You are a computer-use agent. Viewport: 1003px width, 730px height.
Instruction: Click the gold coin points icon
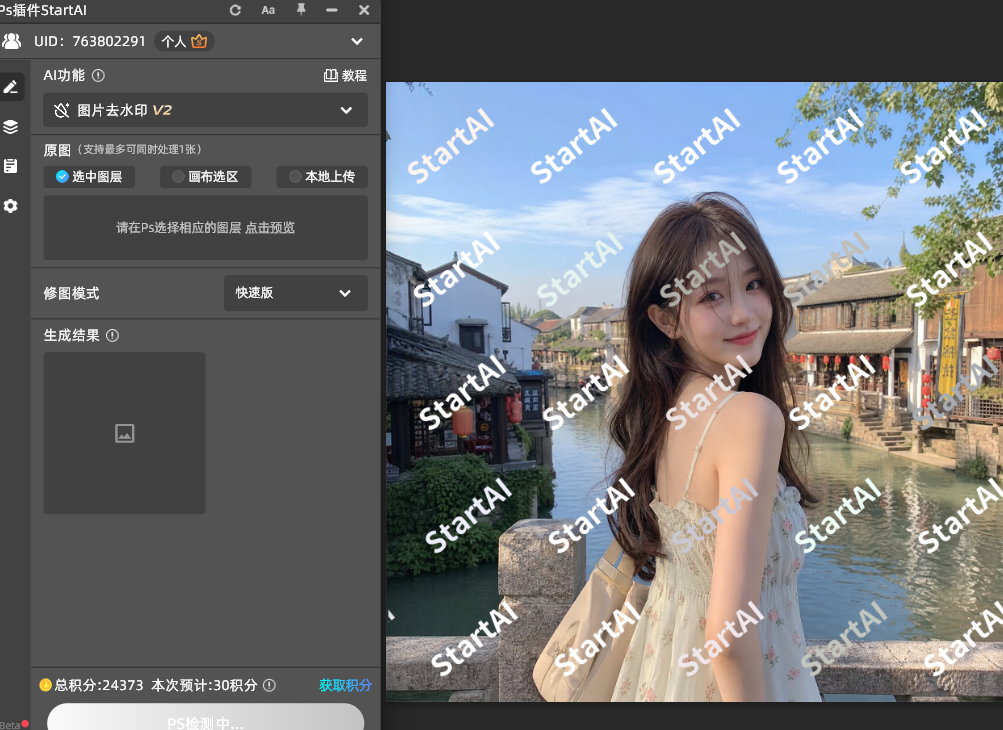click(x=45, y=685)
